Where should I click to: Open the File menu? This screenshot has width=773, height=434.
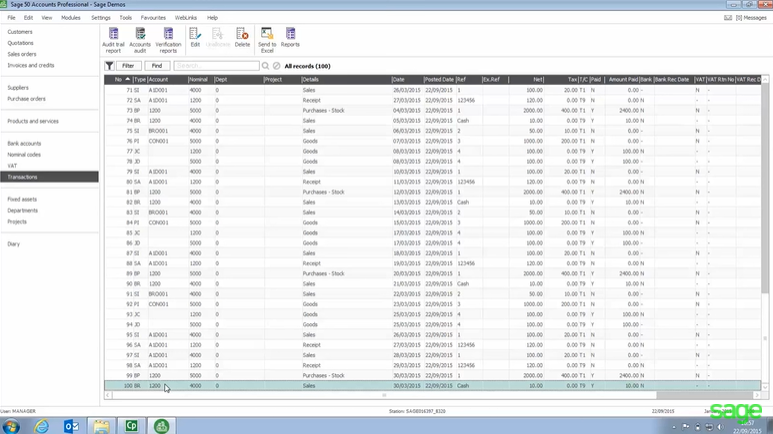tap(11, 18)
